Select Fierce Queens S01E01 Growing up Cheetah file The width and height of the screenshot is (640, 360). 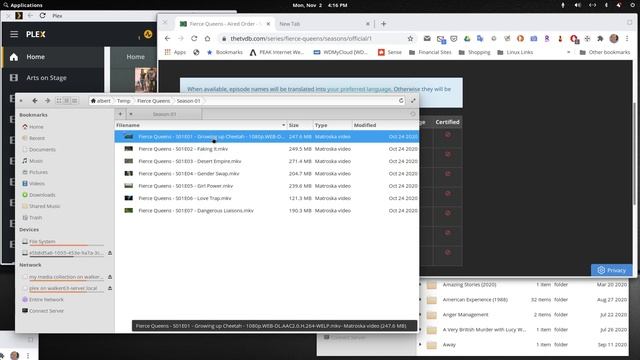point(267,137)
